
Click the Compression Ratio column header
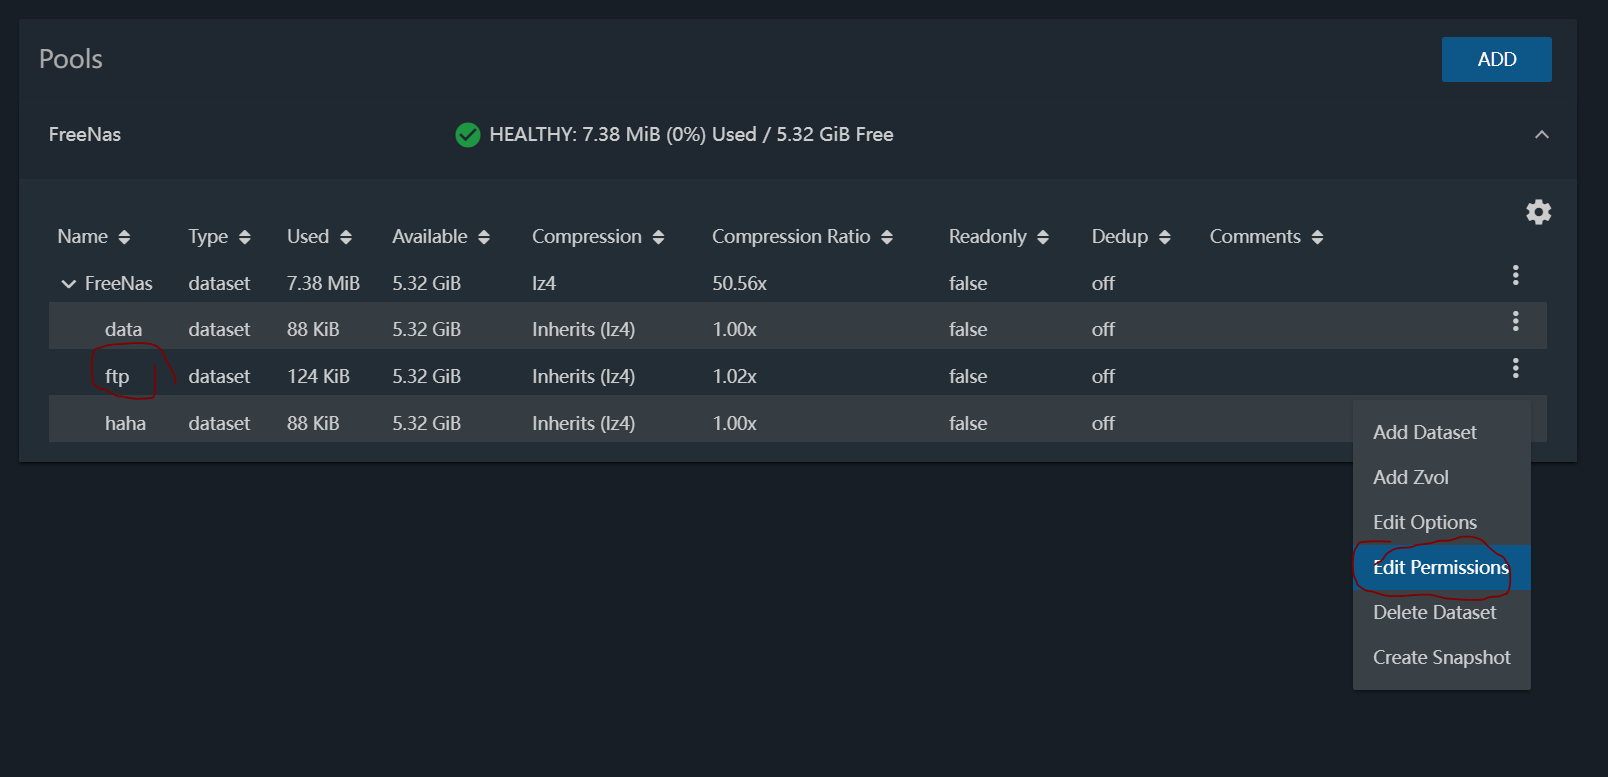791,236
